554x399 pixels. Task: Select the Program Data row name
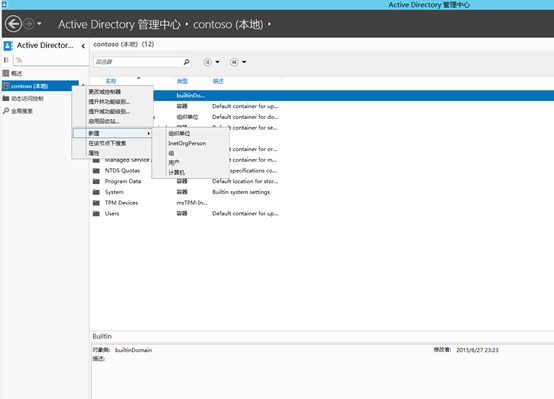tap(123, 181)
